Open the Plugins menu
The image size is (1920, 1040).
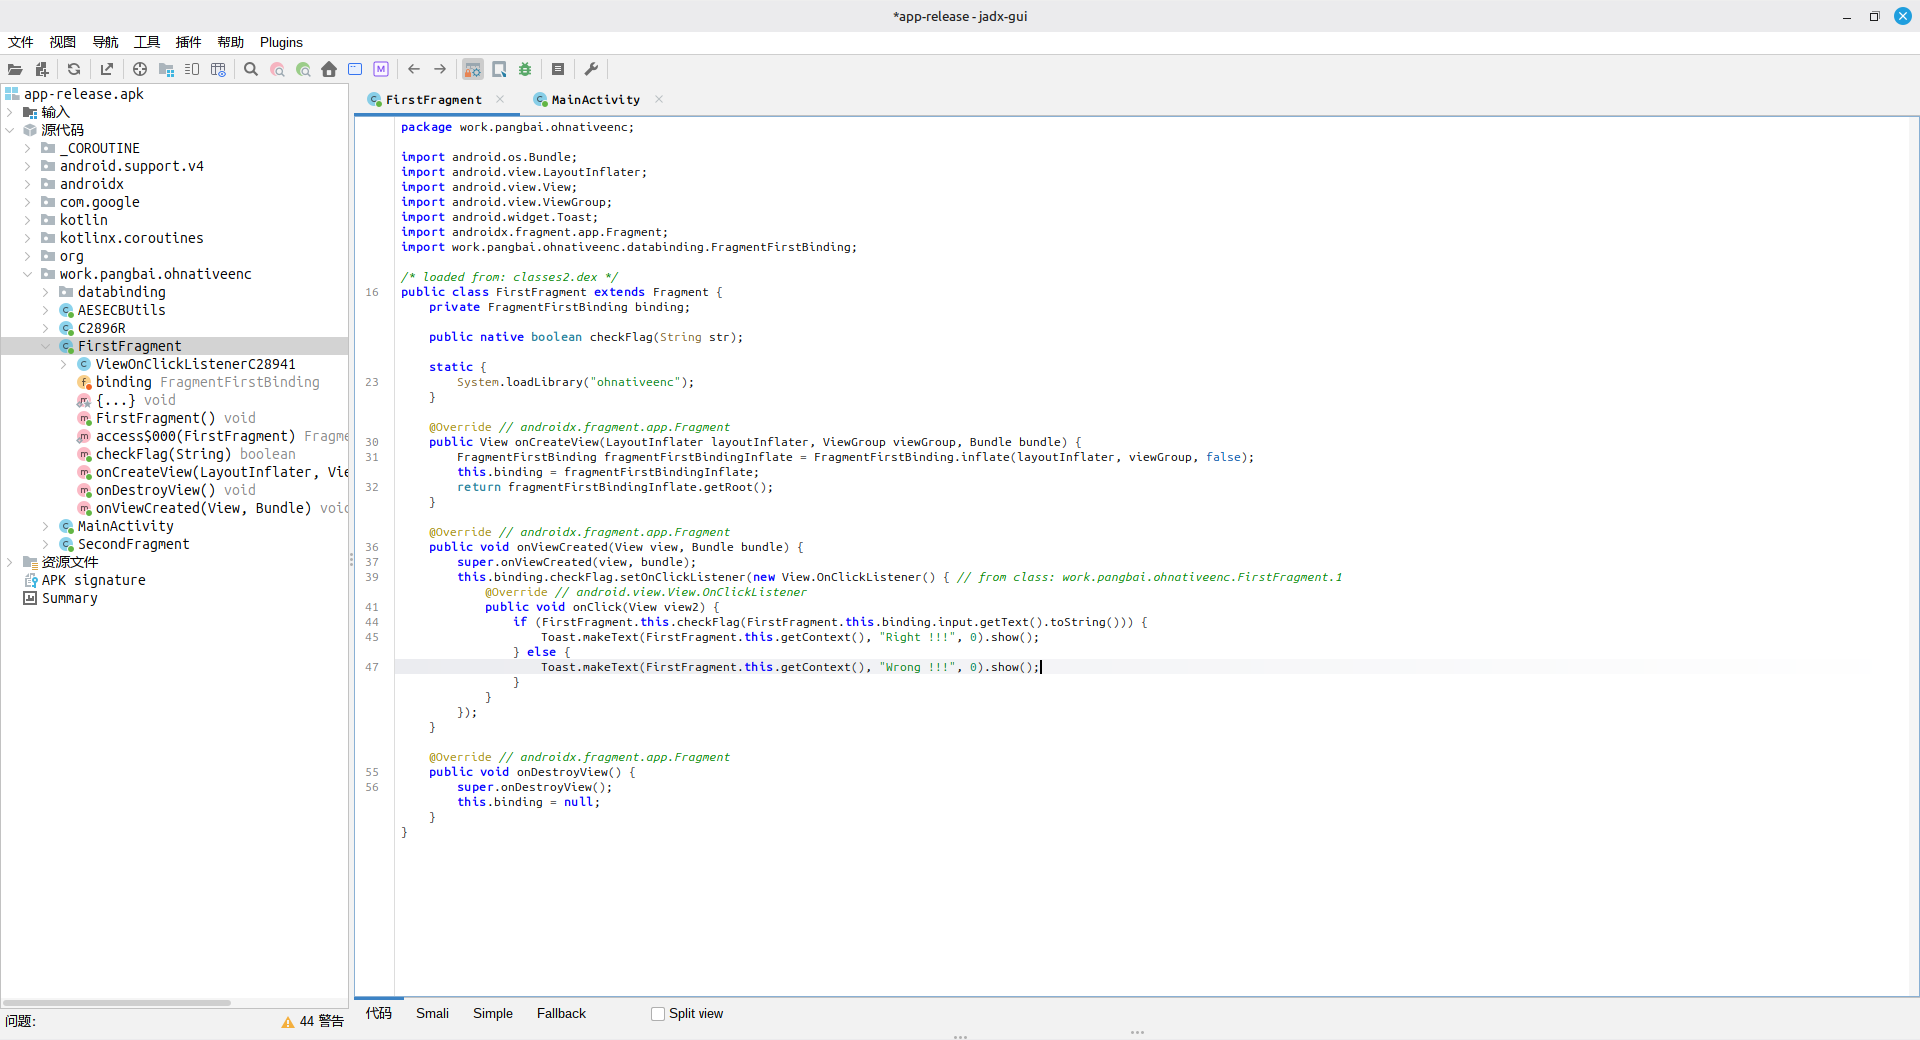point(281,42)
